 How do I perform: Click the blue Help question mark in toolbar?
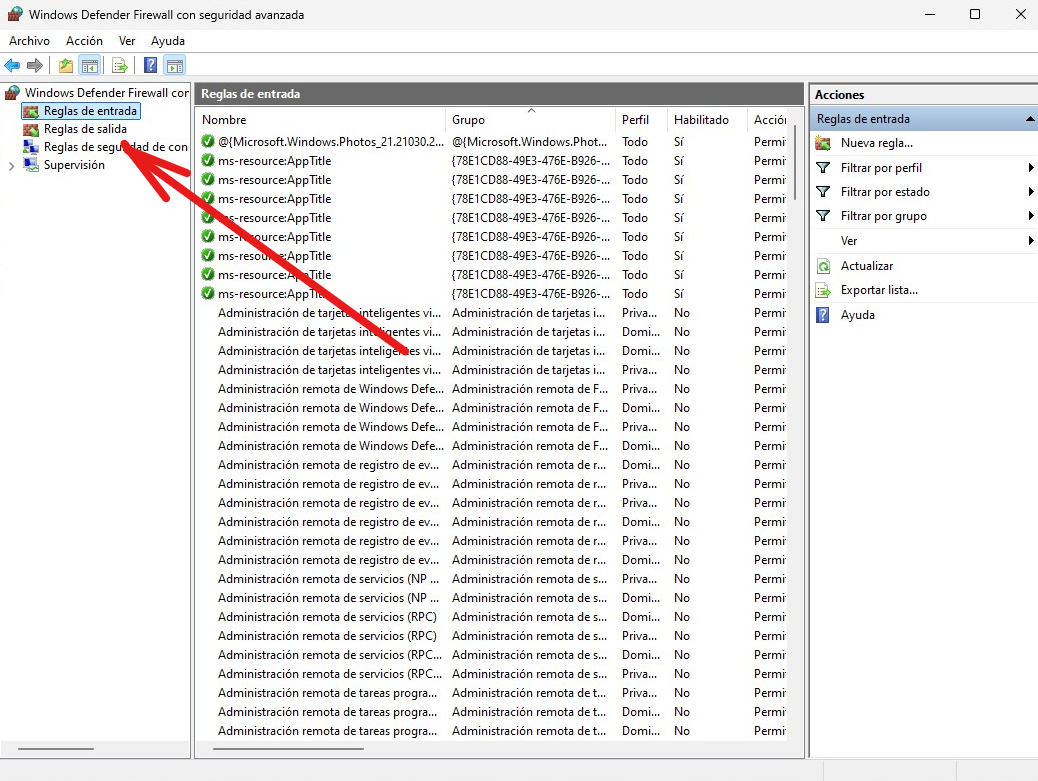[x=150, y=66]
